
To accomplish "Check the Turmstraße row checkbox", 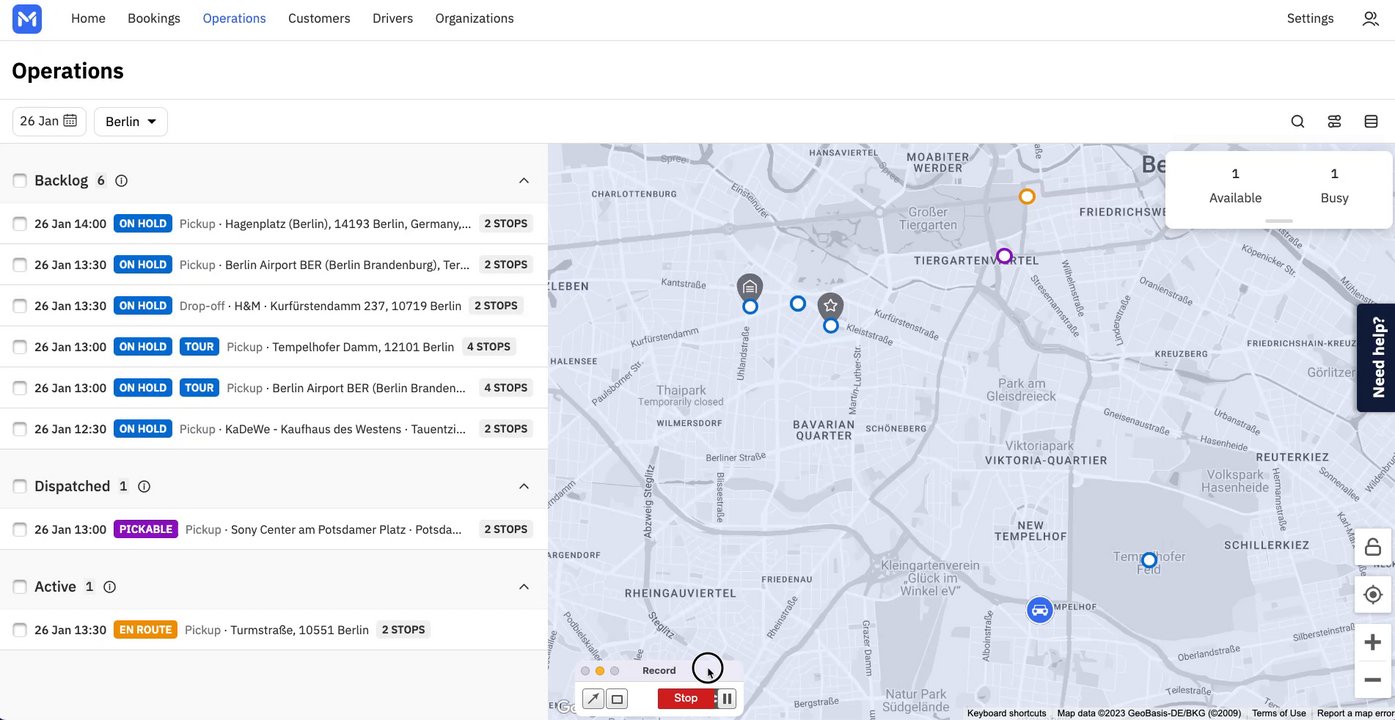I will 20,631.
